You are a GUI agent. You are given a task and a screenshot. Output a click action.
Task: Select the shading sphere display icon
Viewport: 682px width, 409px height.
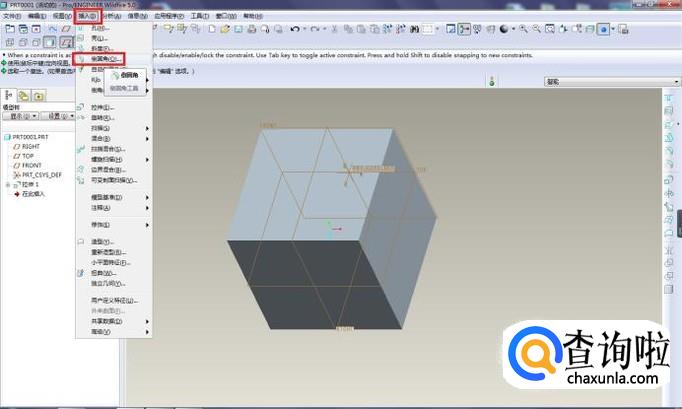[x=504, y=29]
